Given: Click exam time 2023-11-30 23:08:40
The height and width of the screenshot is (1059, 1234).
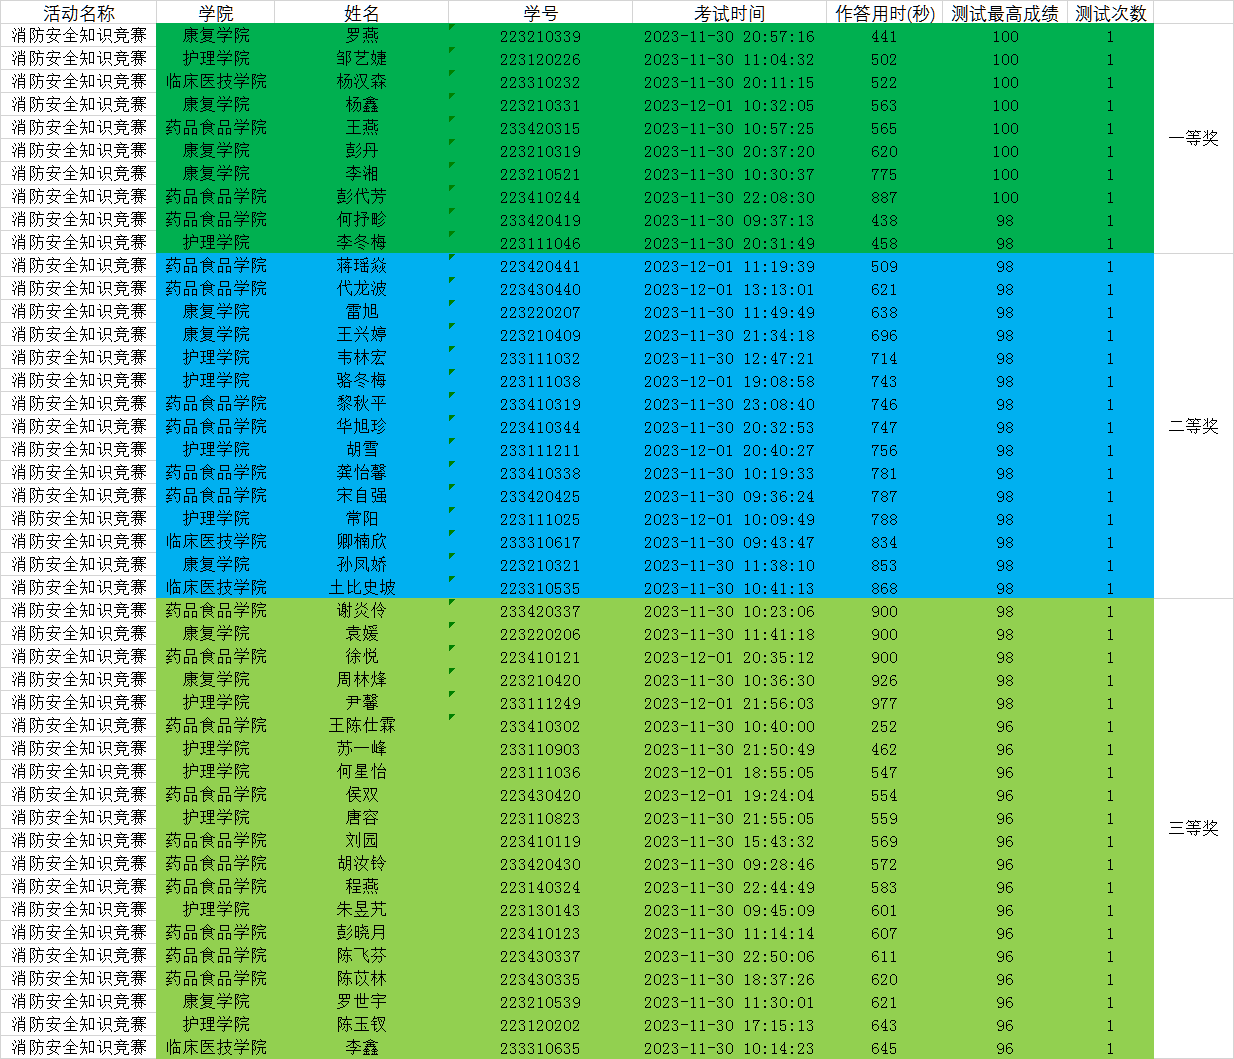Looking at the screenshot, I should click(x=729, y=404).
